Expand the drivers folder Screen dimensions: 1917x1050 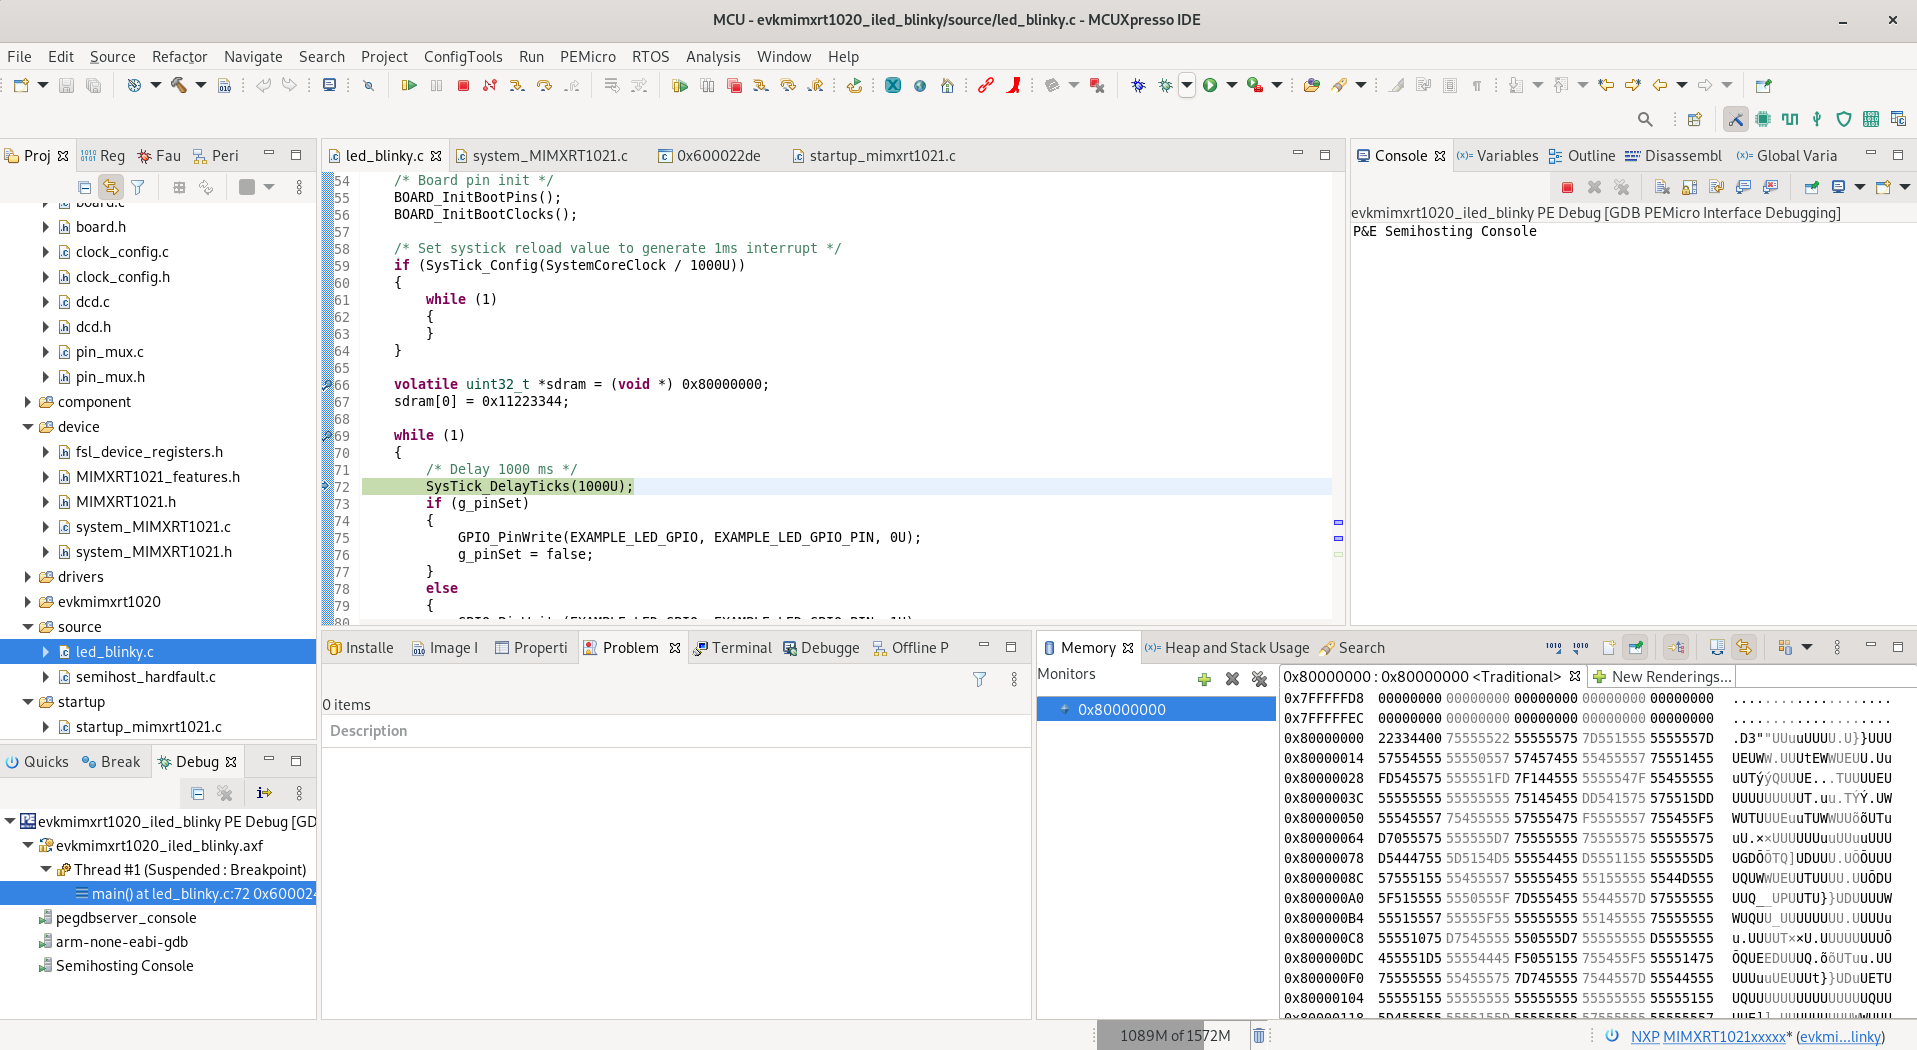[27, 576]
